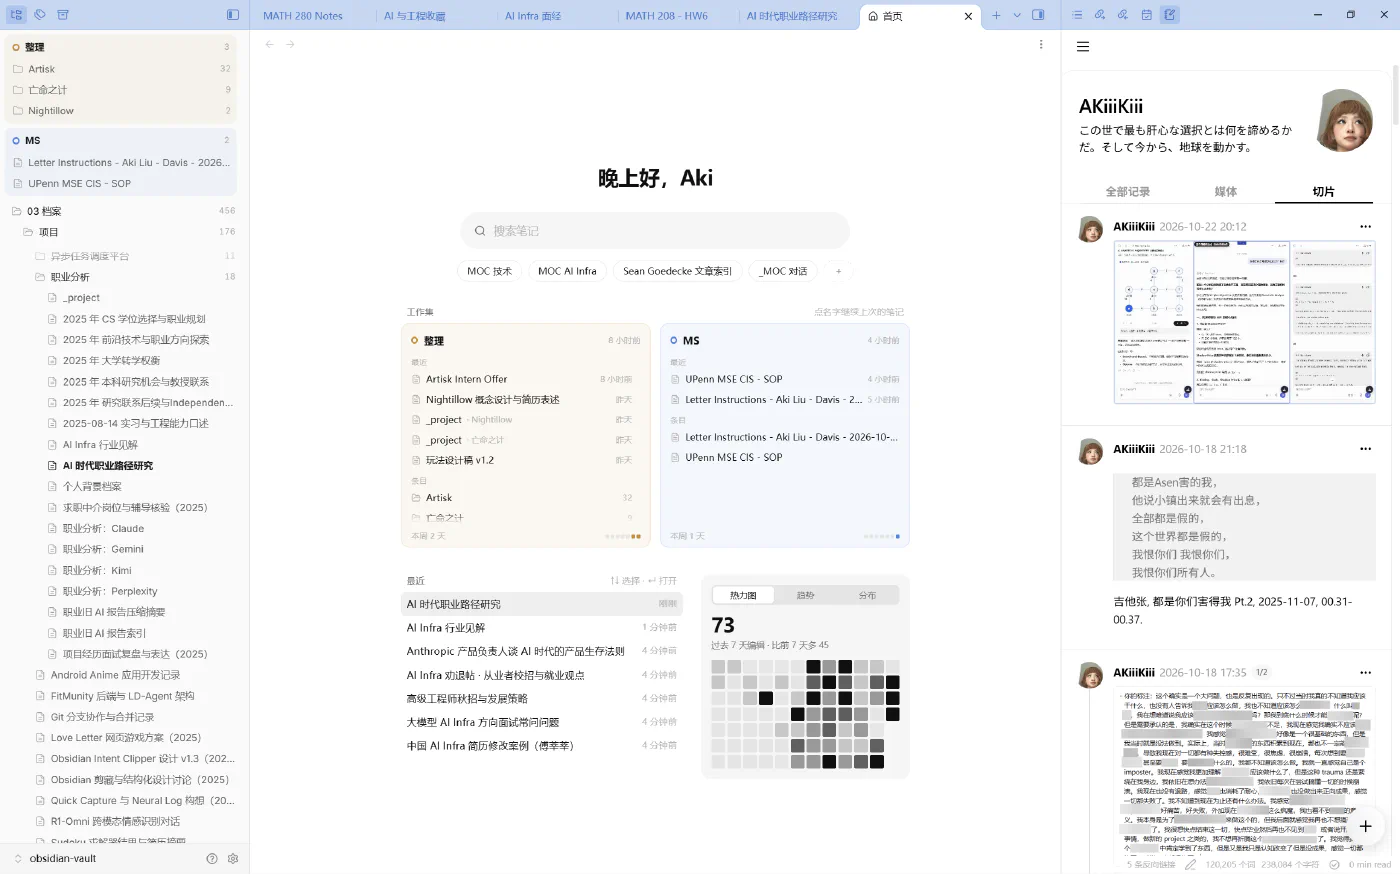Click the hamburger menu above AKiiiKiii profile

1083,46
